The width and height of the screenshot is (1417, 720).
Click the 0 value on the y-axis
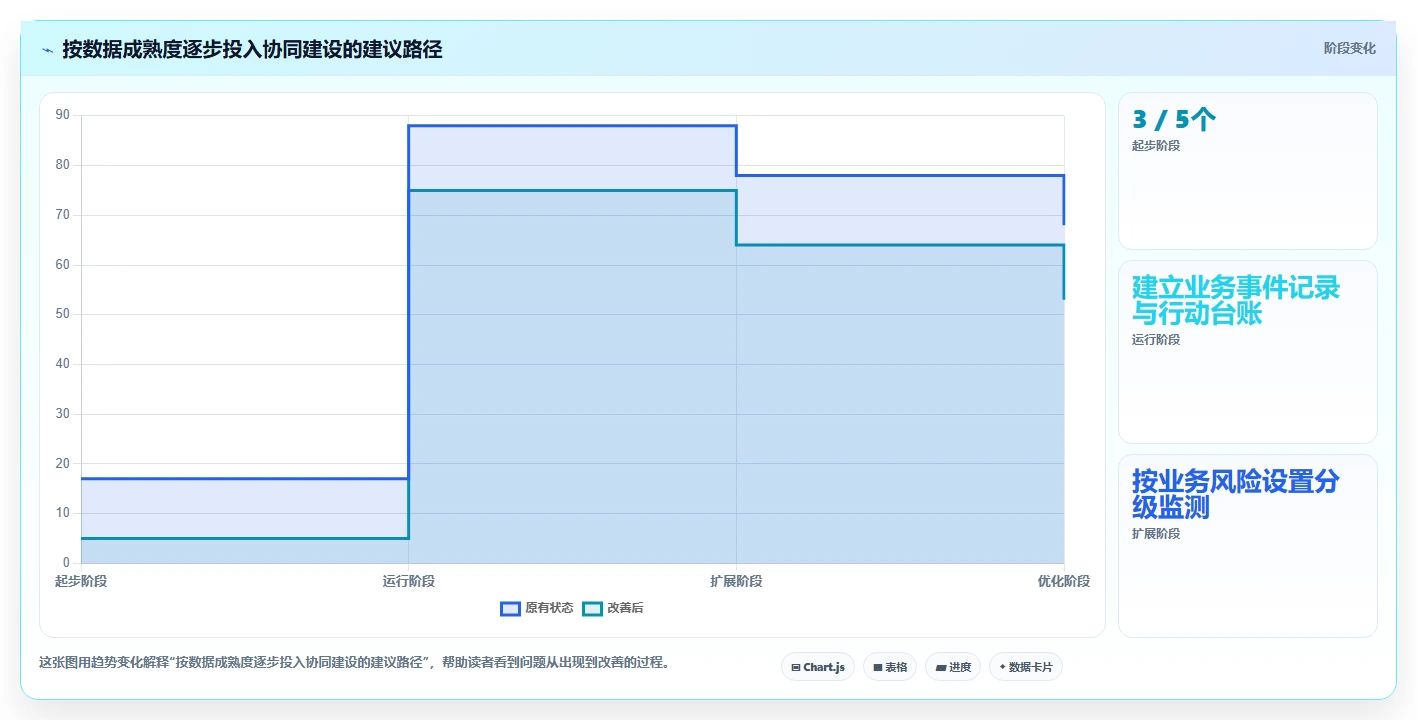66,563
